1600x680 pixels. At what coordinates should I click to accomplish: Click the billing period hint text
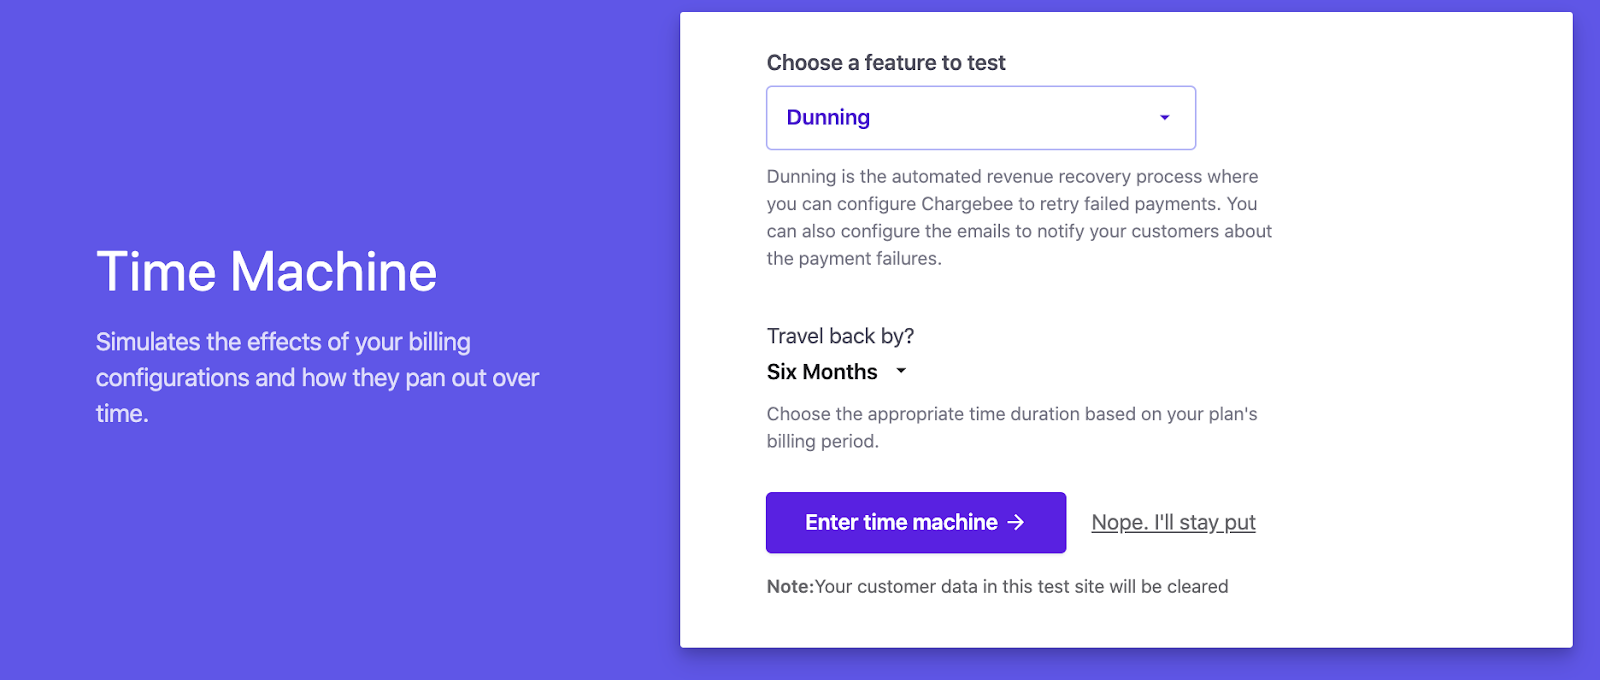pyautogui.click(x=1012, y=427)
